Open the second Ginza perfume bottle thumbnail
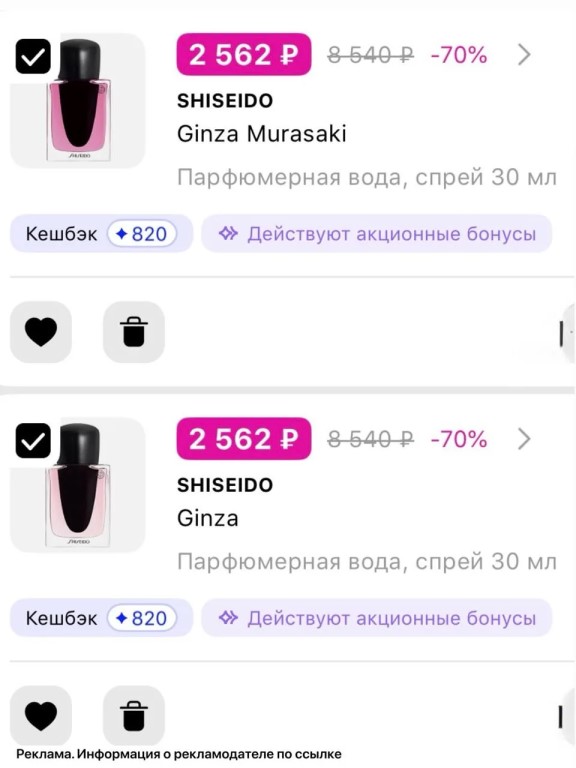 tap(78, 485)
